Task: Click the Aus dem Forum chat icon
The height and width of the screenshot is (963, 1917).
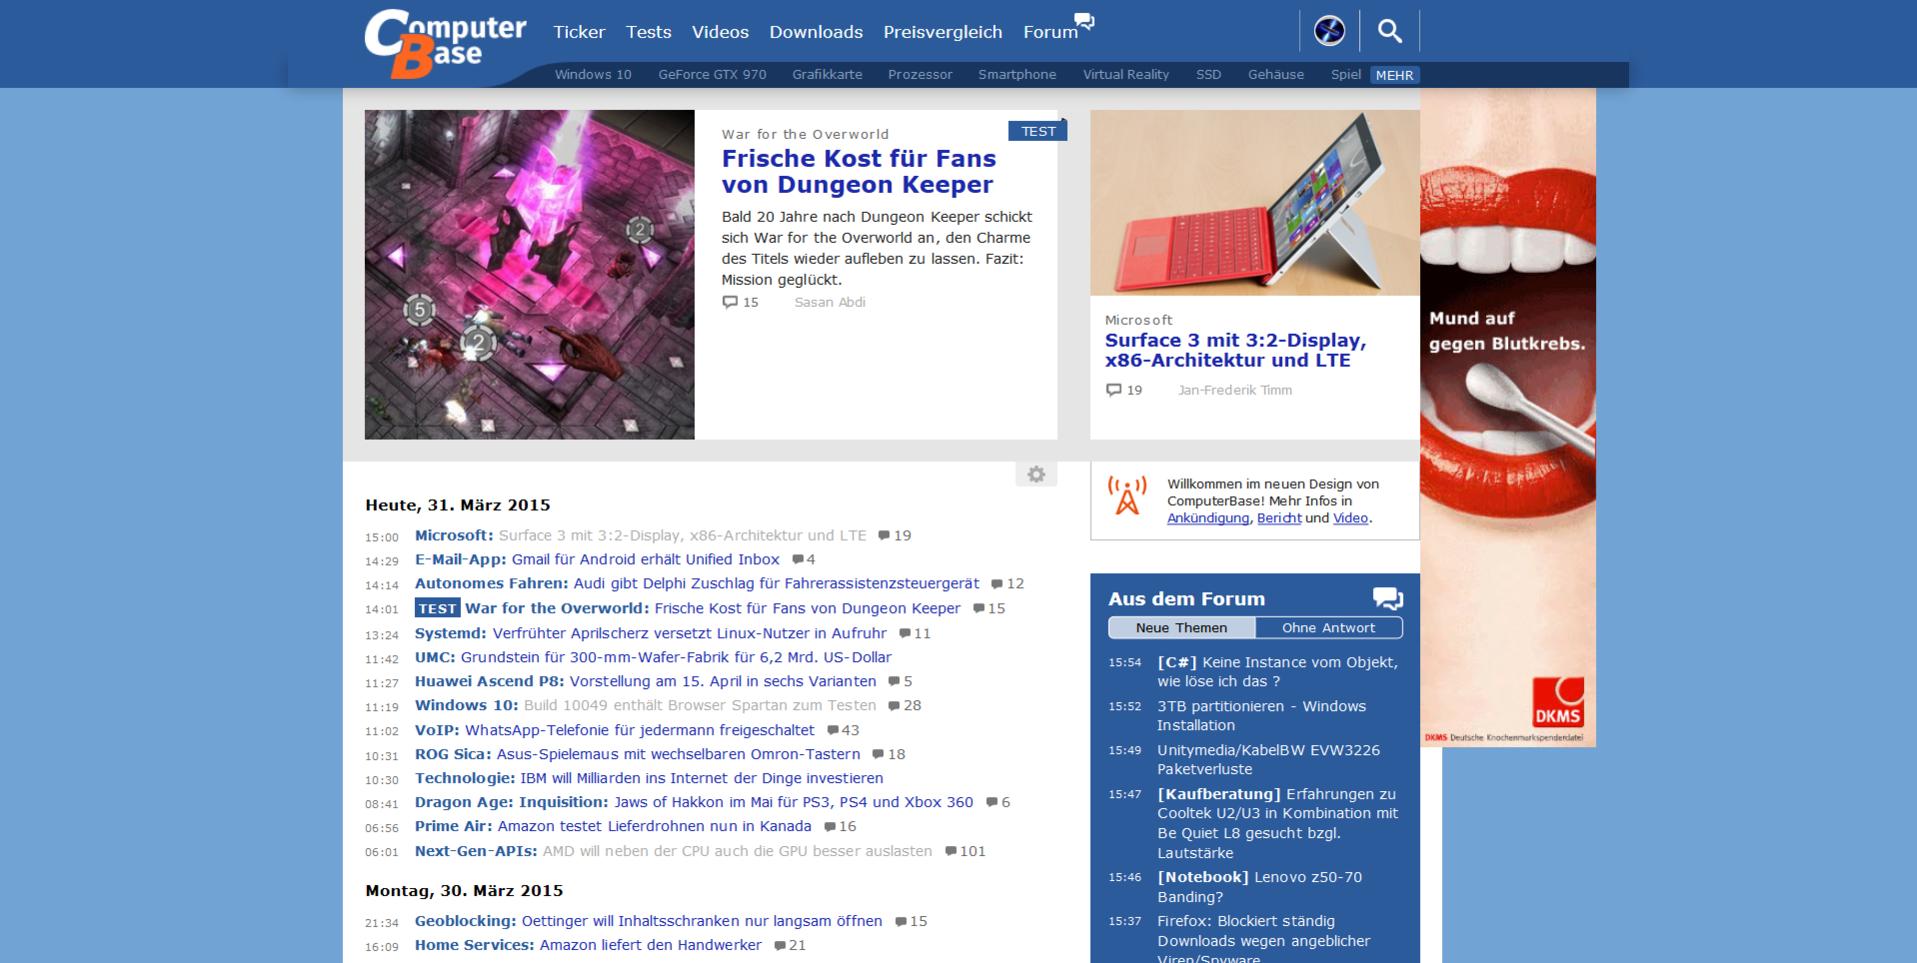Action: [x=1388, y=598]
